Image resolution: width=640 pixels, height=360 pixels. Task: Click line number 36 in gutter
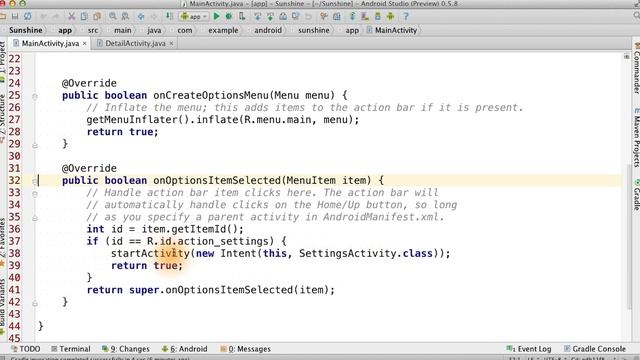[x=14, y=229]
